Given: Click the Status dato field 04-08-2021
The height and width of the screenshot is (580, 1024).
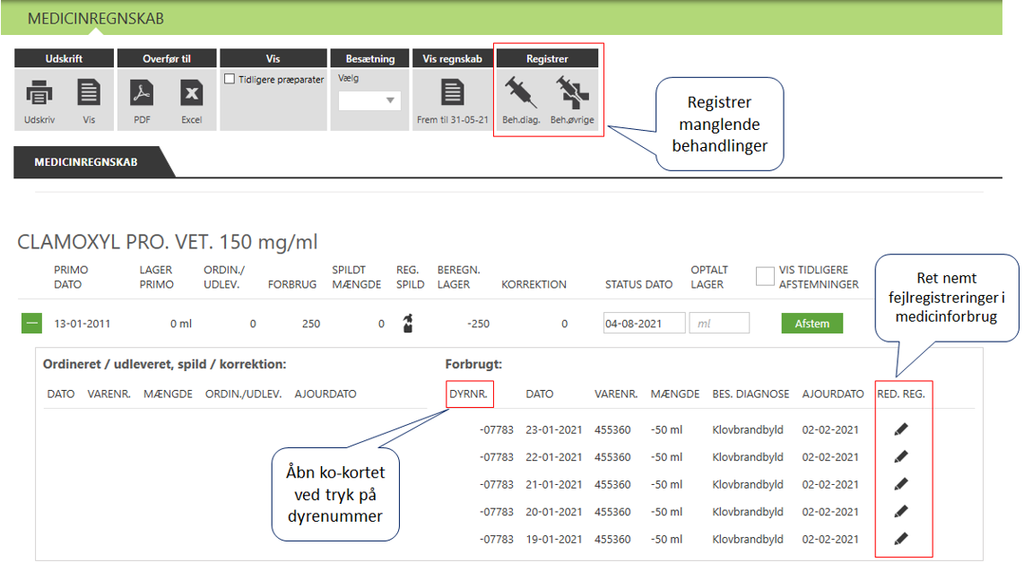Looking at the screenshot, I should (x=644, y=323).
